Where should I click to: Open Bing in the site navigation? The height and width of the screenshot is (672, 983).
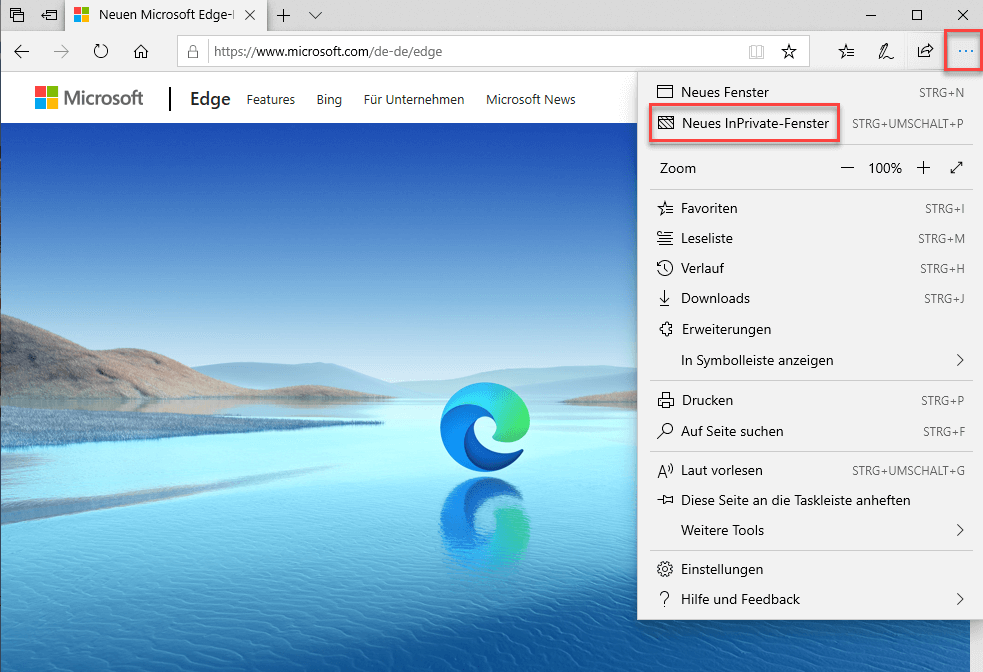click(329, 100)
